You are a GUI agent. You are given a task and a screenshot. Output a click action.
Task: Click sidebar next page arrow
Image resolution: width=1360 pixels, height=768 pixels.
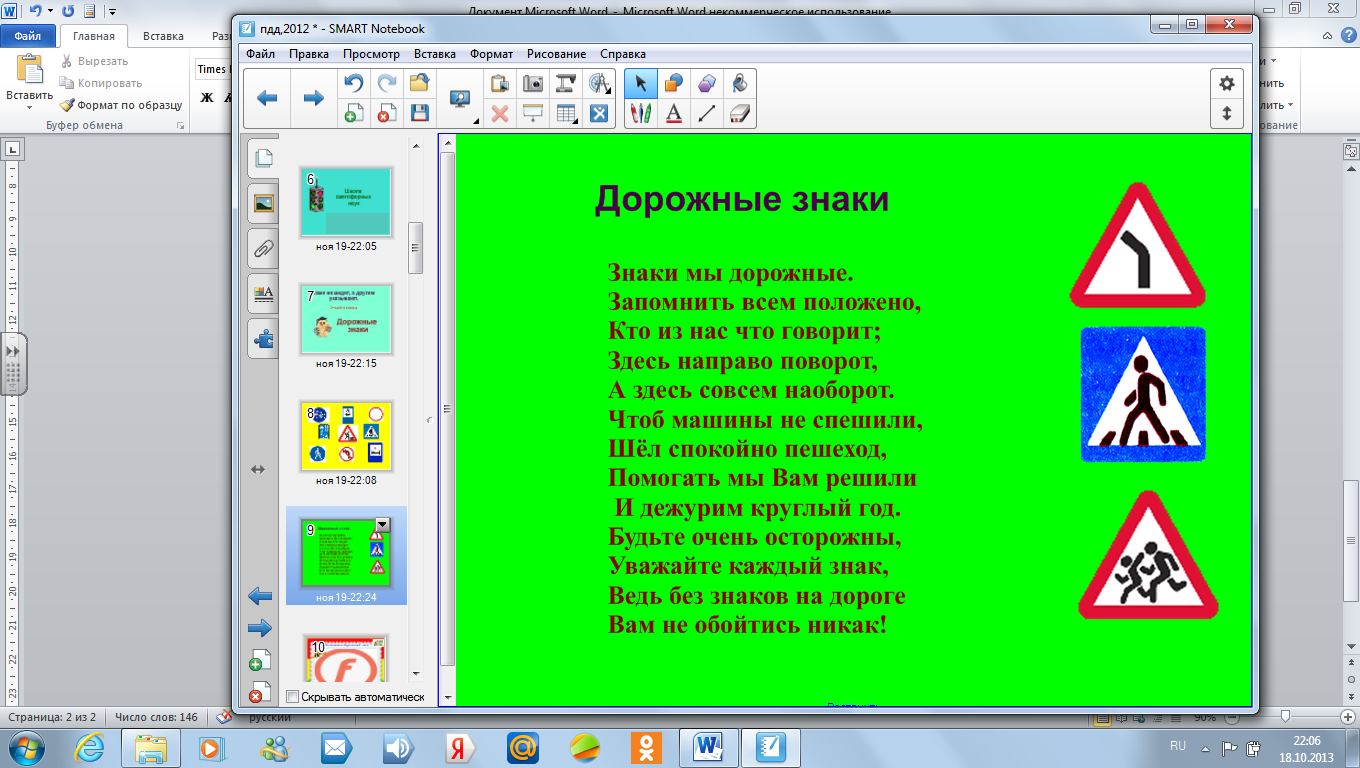click(260, 628)
